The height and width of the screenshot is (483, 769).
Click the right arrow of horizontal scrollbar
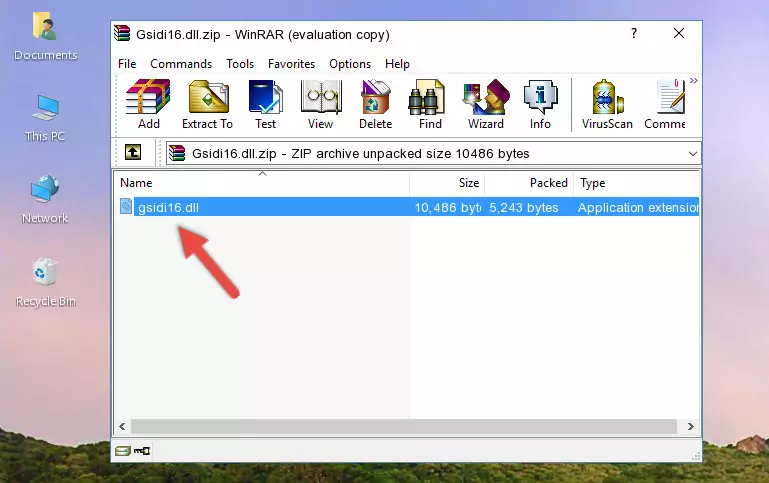691,427
